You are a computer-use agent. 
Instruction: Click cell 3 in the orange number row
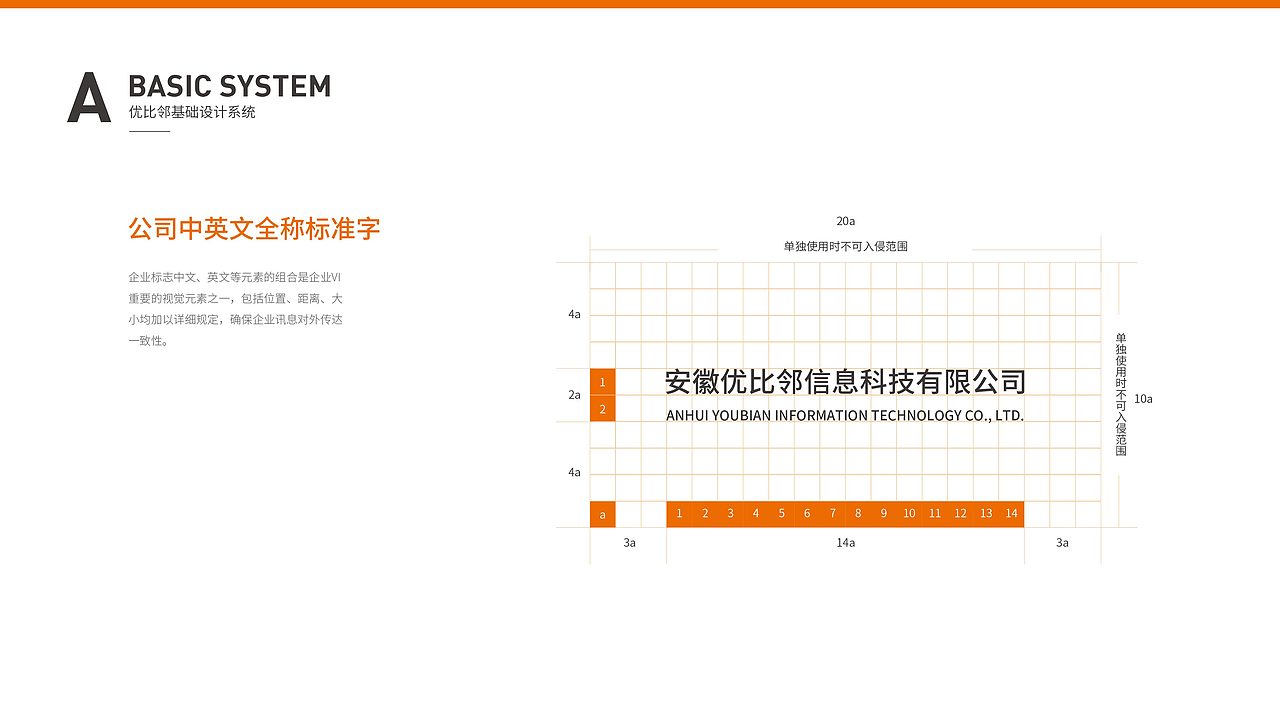tap(730, 514)
